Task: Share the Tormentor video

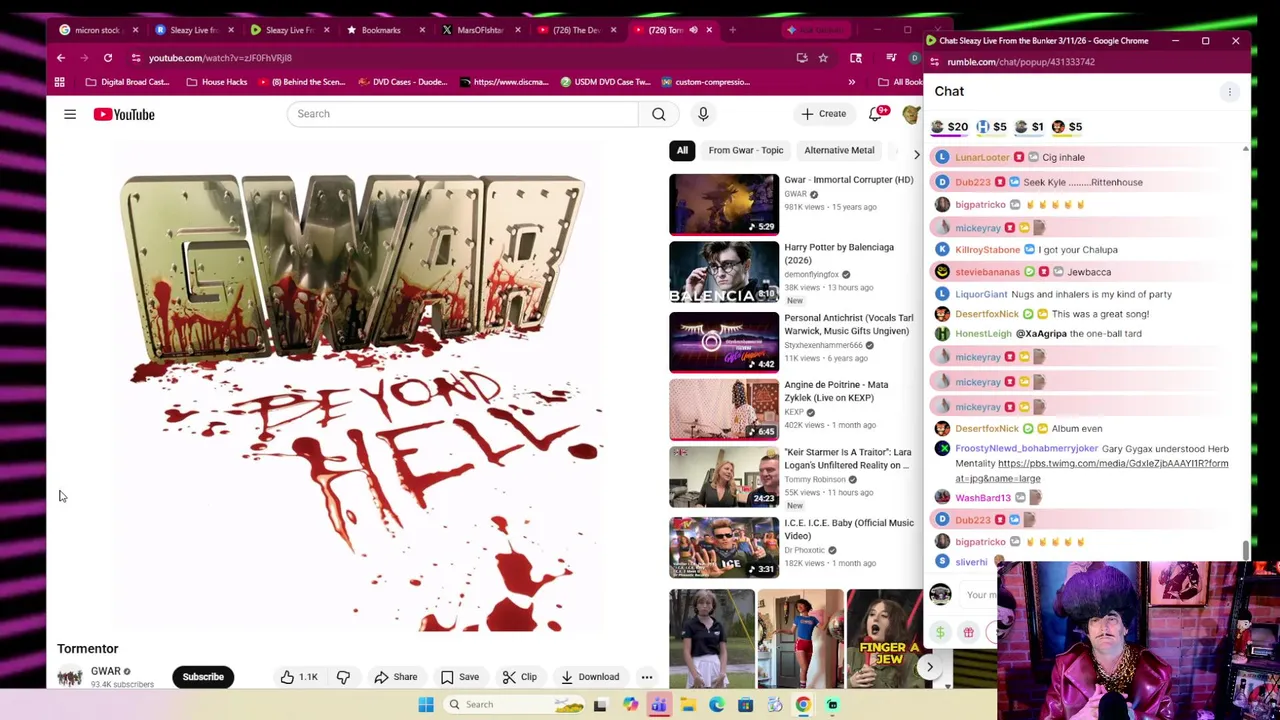Action: pyautogui.click(x=395, y=677)
